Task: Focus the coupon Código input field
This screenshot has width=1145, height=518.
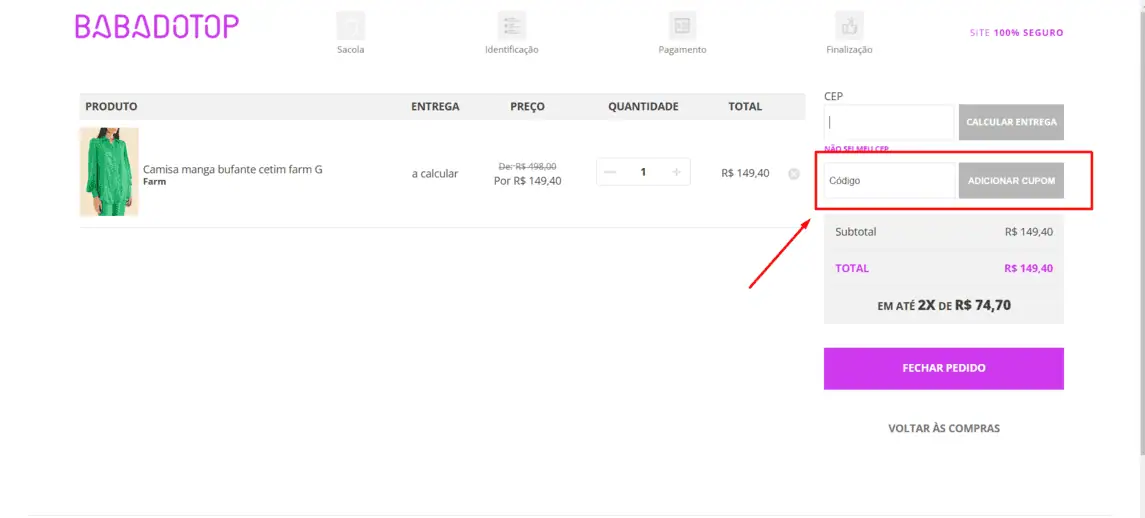Action: [x=888, y=181]
